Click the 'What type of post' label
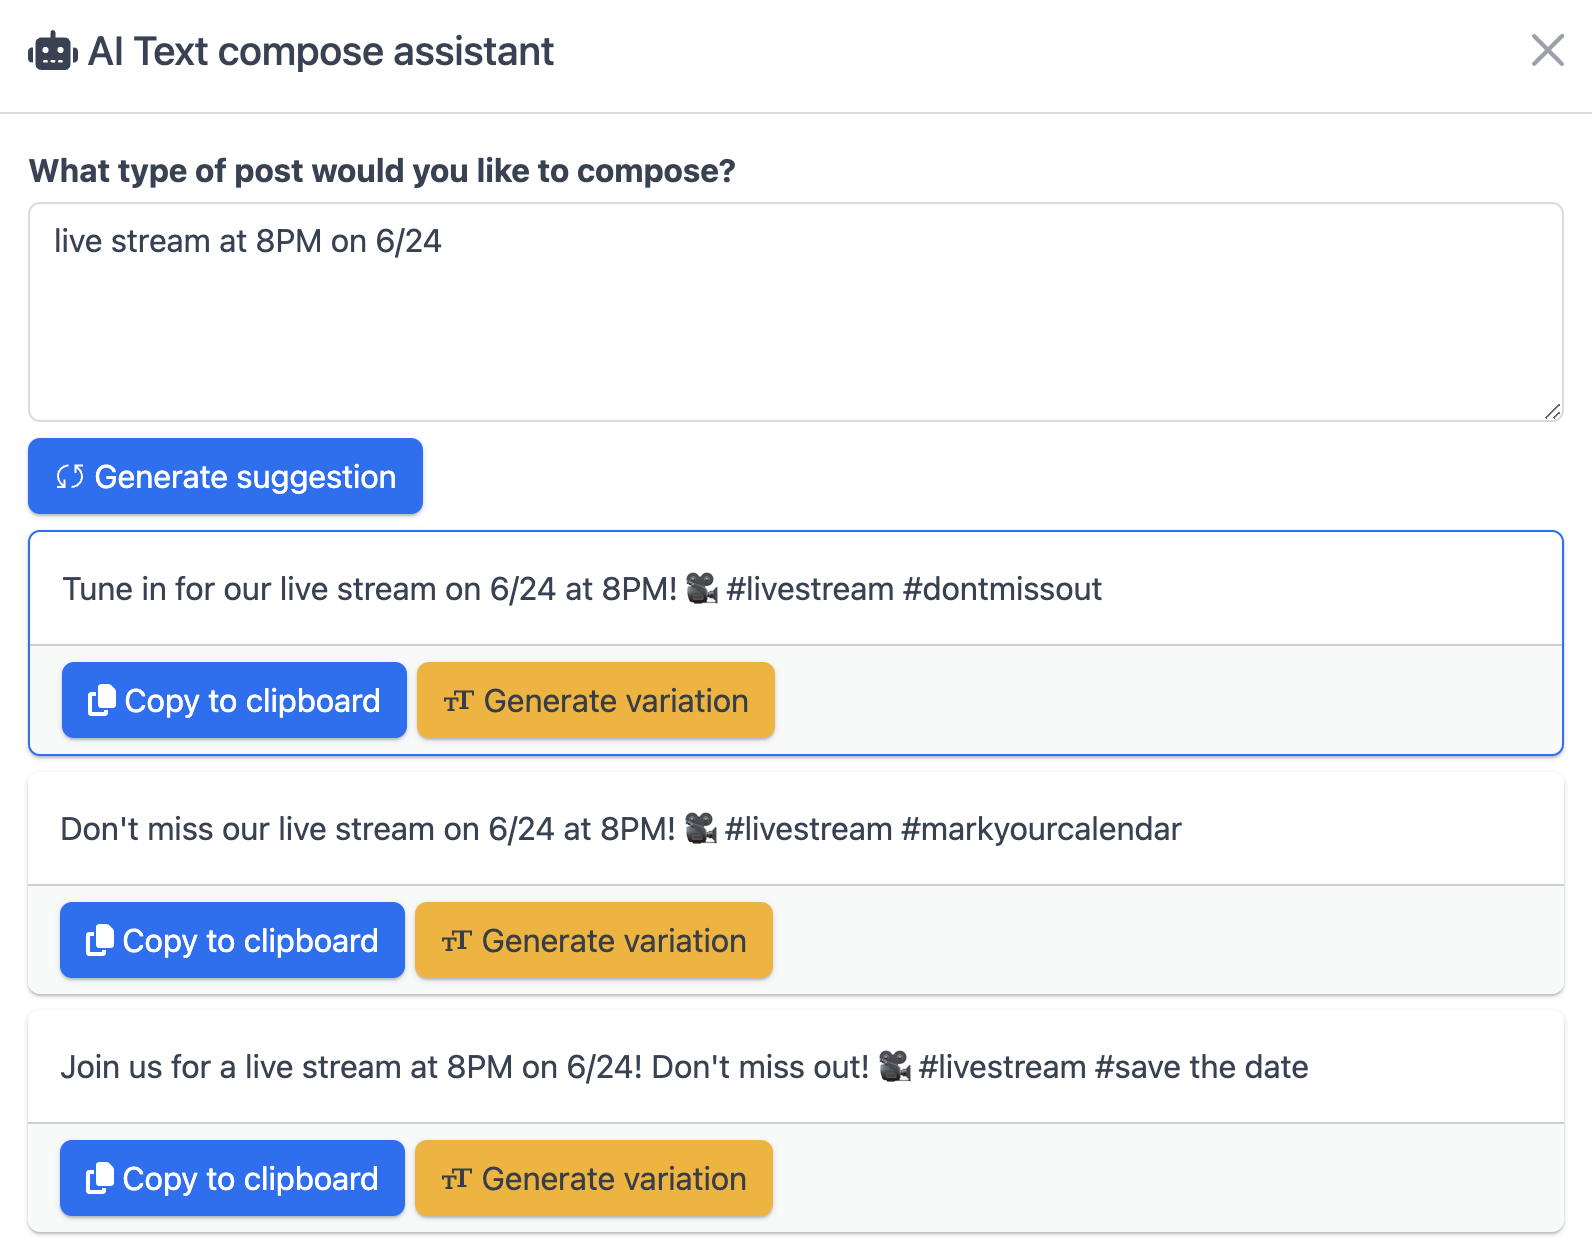This screenshot has width=1592, height=1258. coord(382,171)
